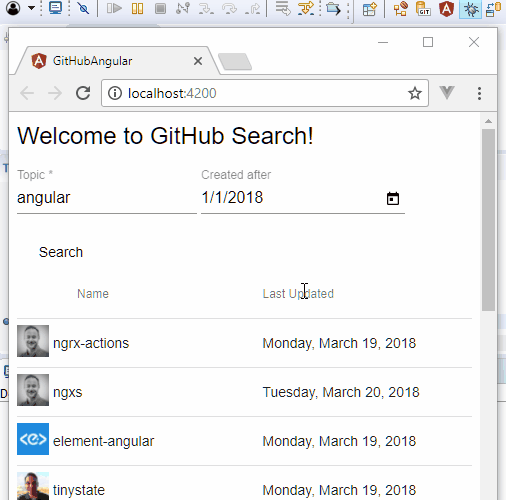This screenshot has width=506, height=500.
Task: Click the monitor console icon in the toolbar
Action: point(55,8)
